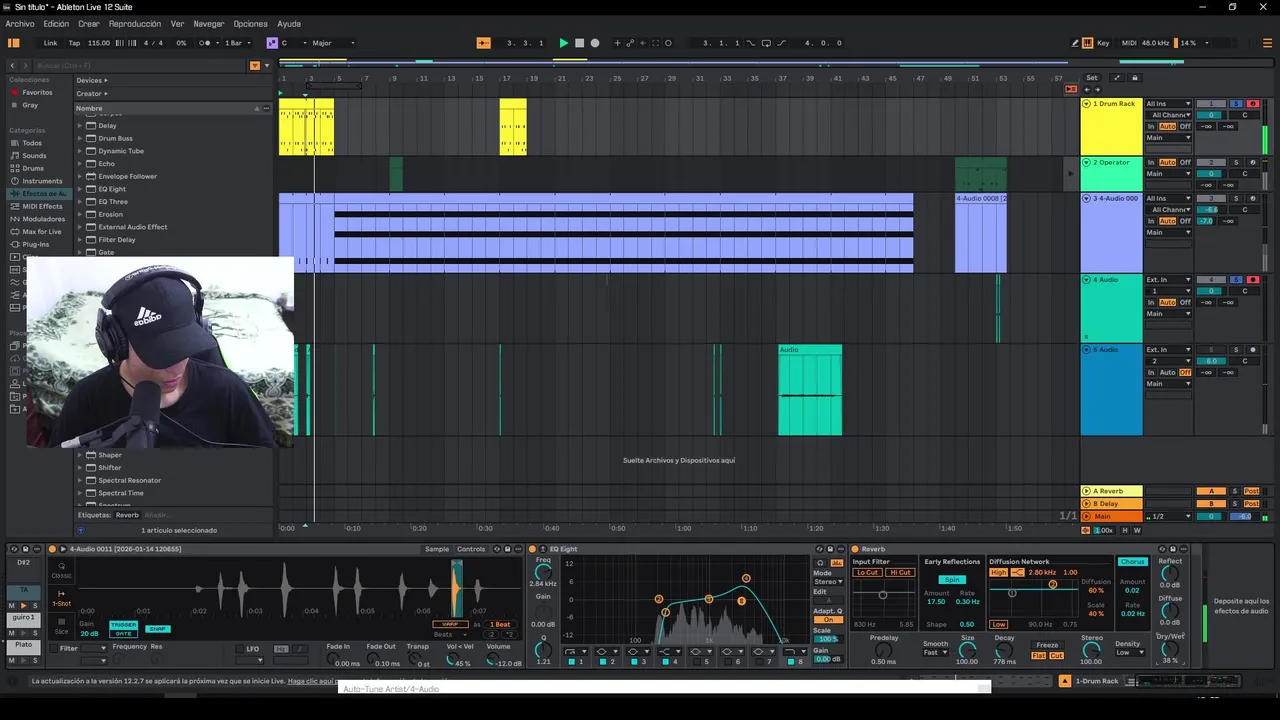Screen dimensions: 1280x720
Task: Toggle the browser panel show/hide icon
Action: [14, 43]
